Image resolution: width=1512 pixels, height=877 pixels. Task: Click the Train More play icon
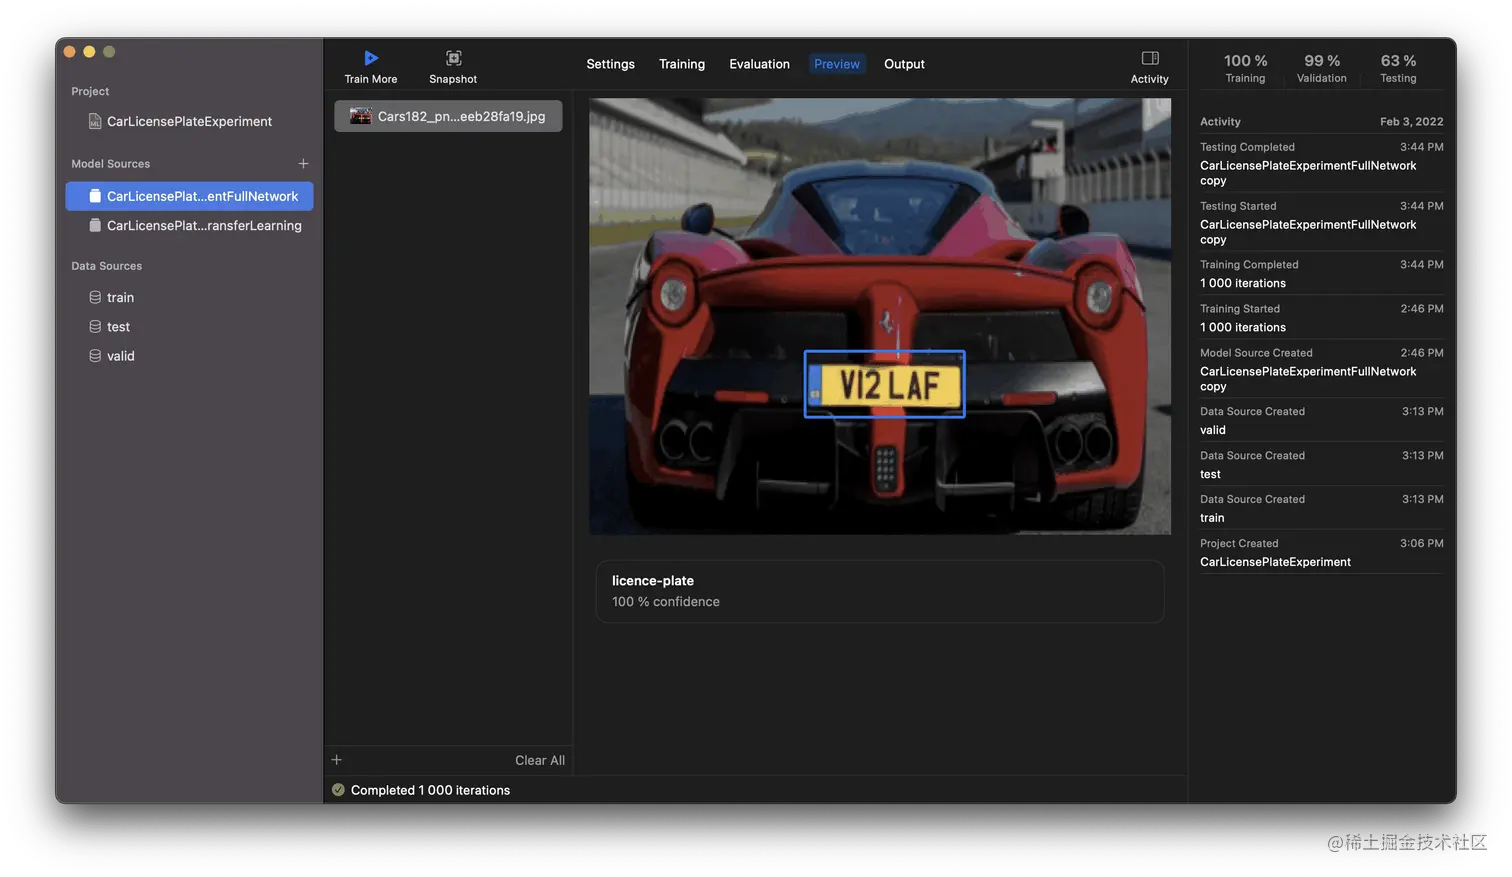(371, 57)
